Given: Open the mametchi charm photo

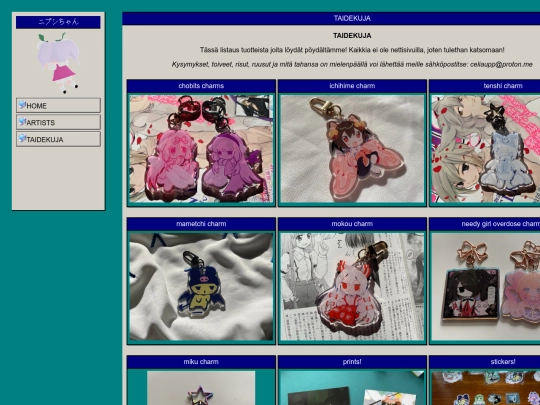Looking at the screenshot, I should (x=201, y=287).
